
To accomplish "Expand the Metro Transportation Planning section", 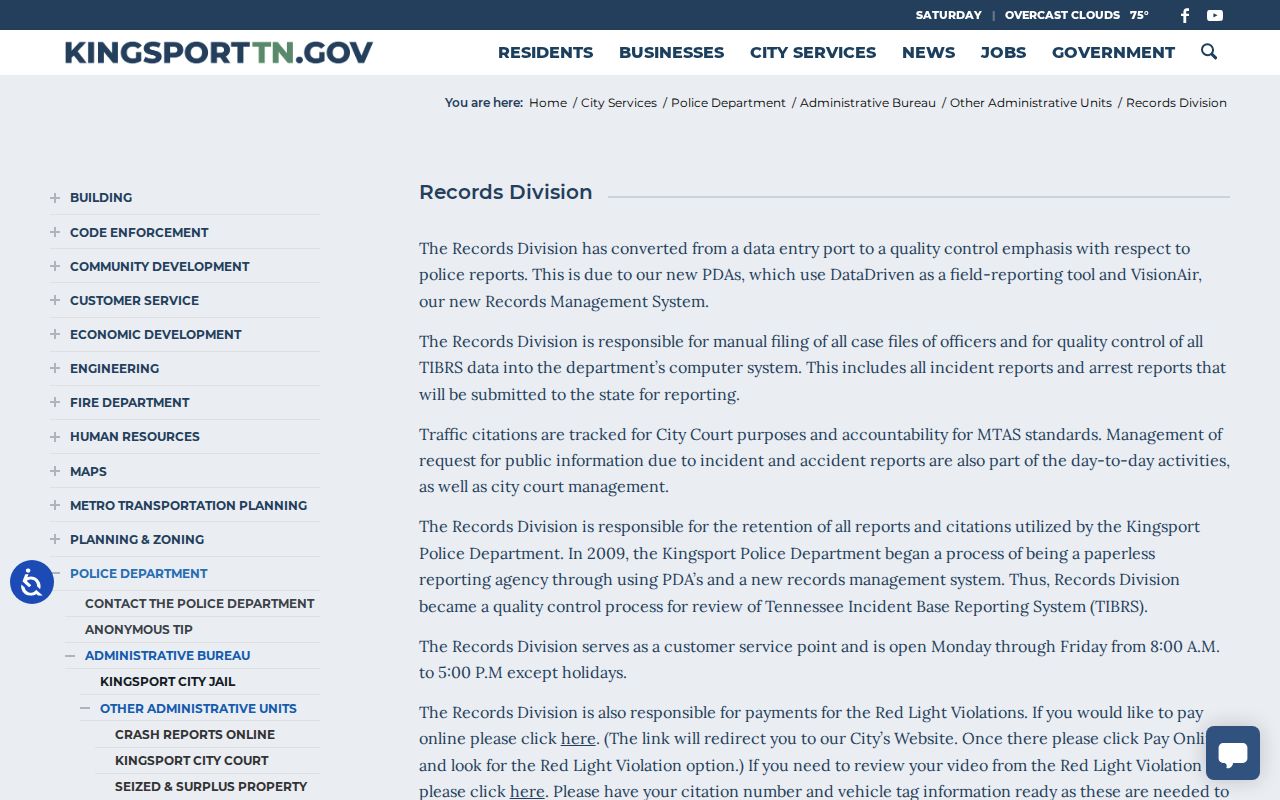I will tap(55, 505).
